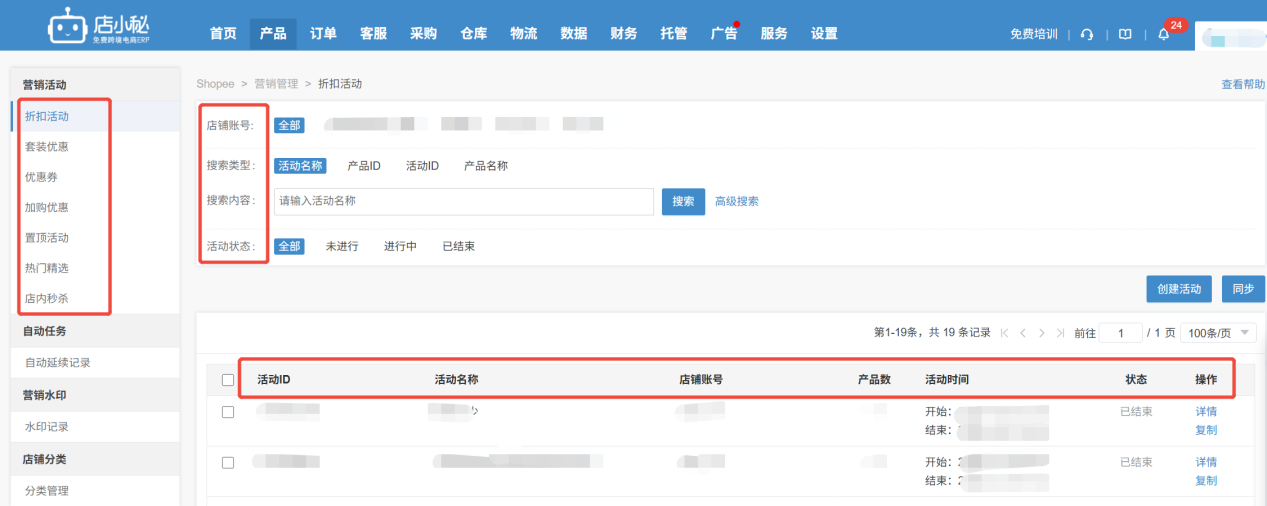Select 活动名称 search type

pos(300,166)
